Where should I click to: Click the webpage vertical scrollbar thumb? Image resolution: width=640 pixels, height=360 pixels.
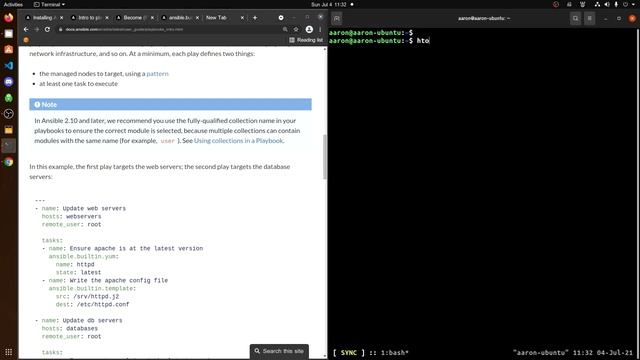coord(325,157)
